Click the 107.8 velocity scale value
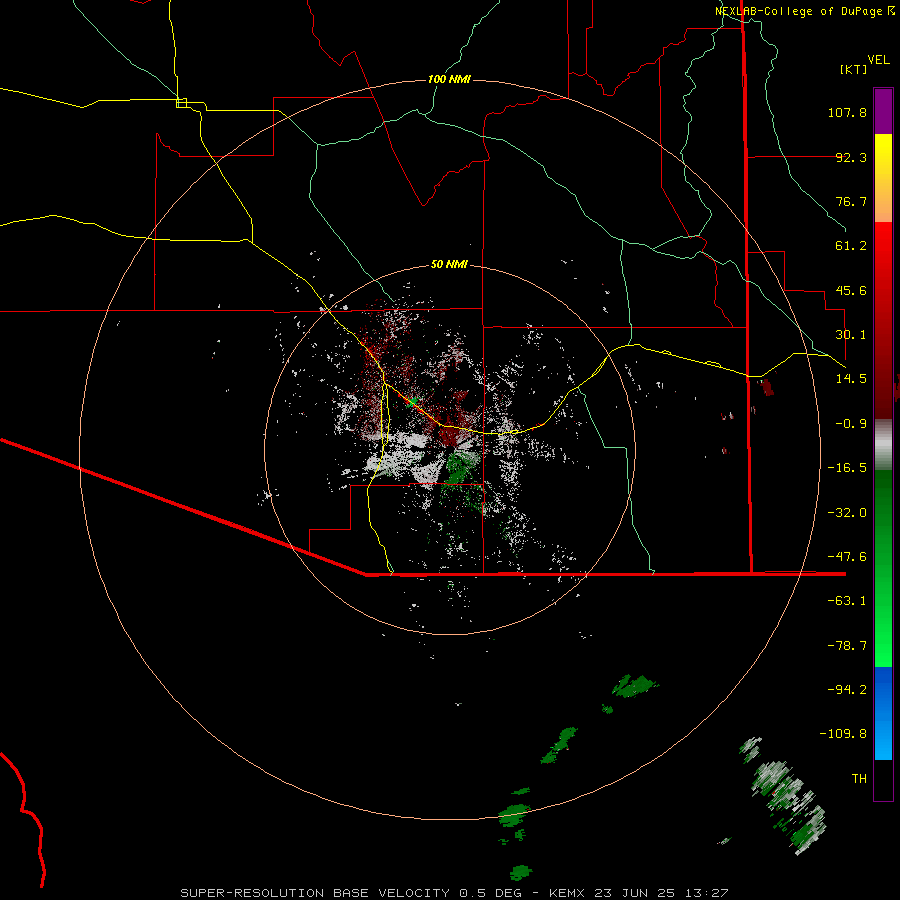The height and width of the screenshot is (900, 900). (x=847, y=112)
